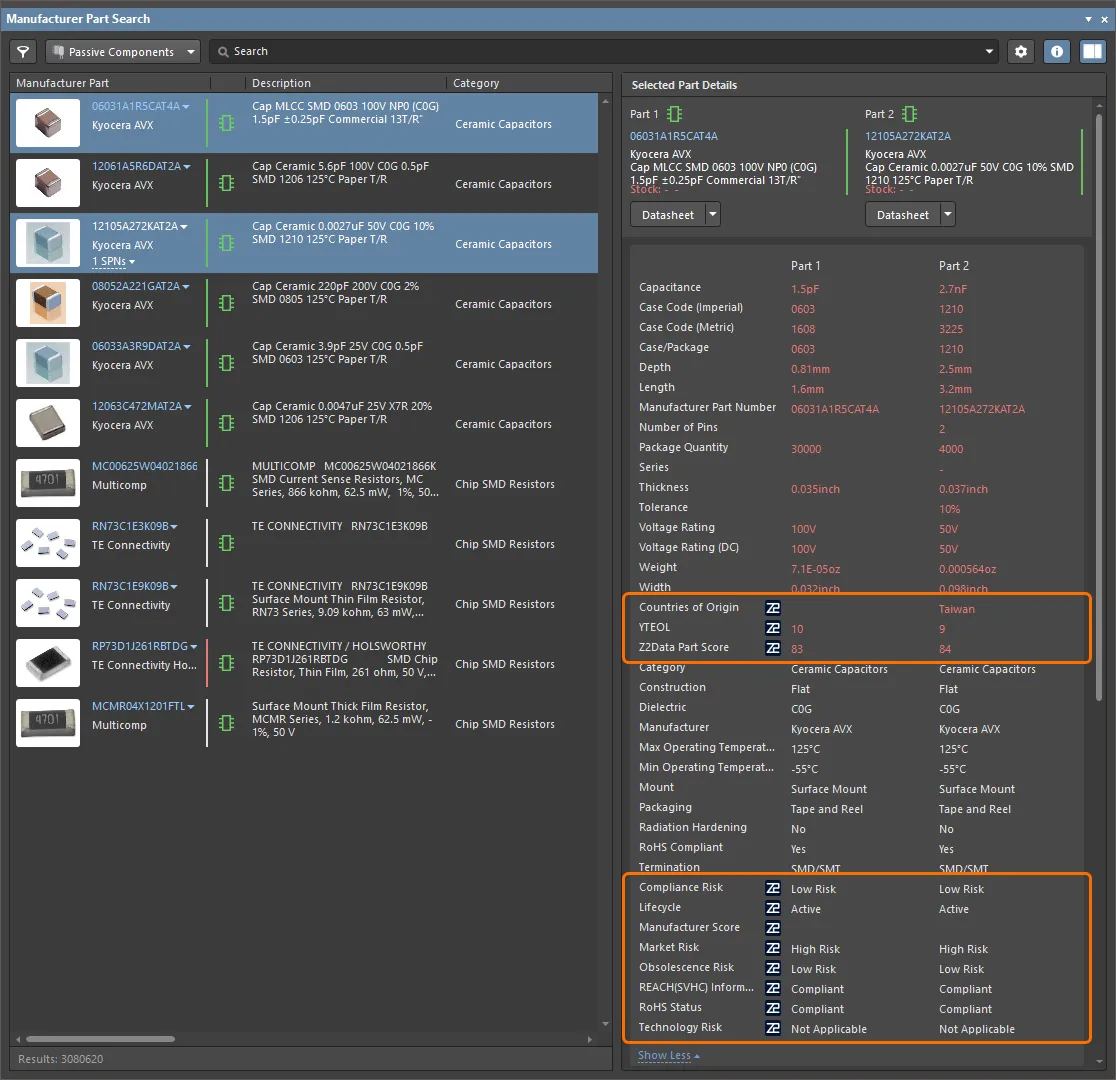
Task: Expand the search history dropdown arrow
Action: click(990, 52)
